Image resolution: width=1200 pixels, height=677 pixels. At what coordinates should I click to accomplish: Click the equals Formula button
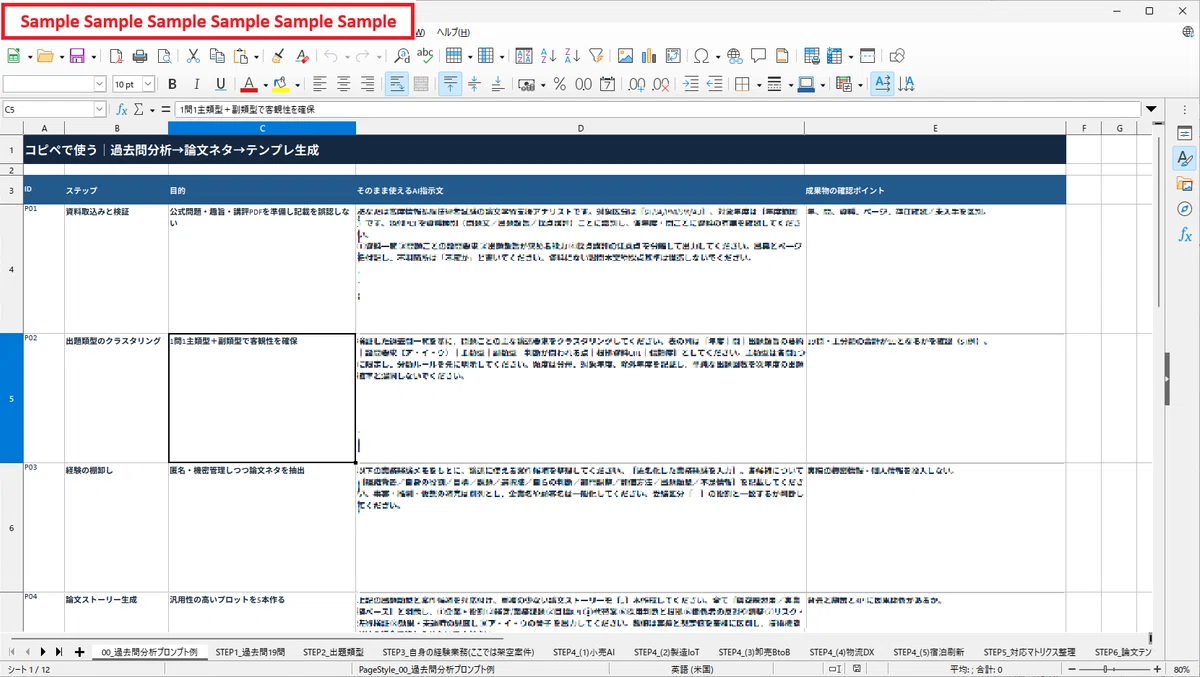point(165,109)
